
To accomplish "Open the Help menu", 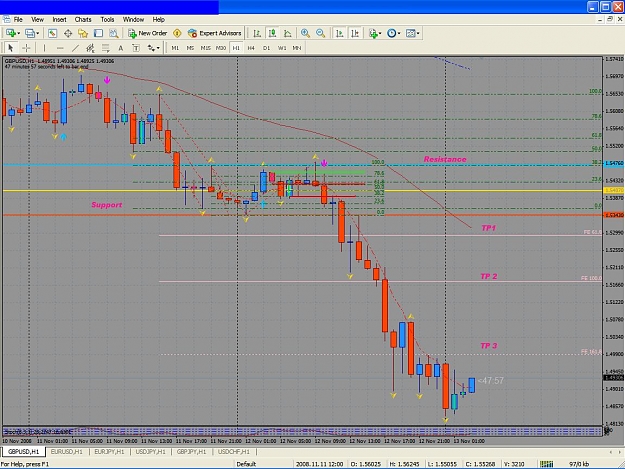I will tap(158, 19).
